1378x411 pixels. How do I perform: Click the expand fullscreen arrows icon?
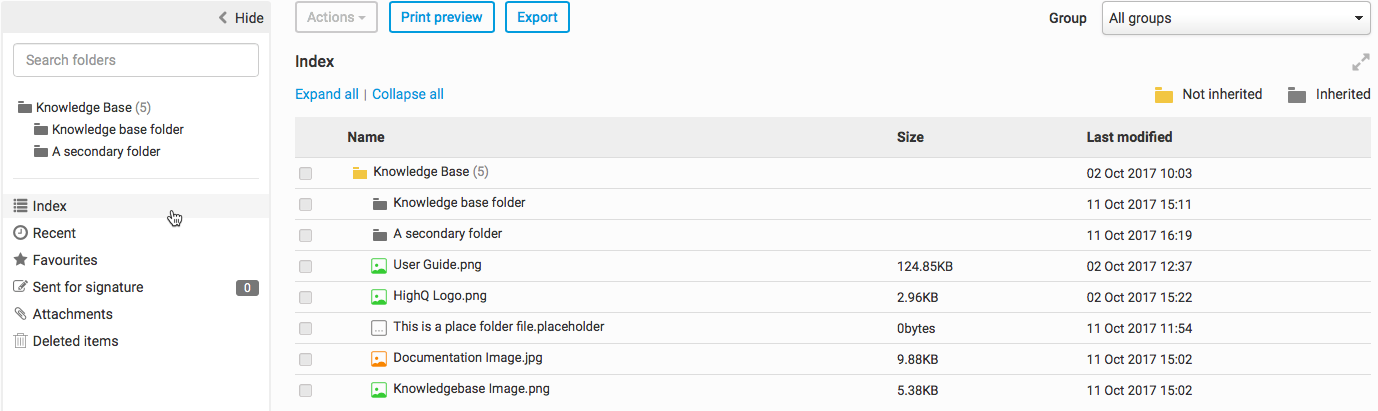[x=1360, y=62]
